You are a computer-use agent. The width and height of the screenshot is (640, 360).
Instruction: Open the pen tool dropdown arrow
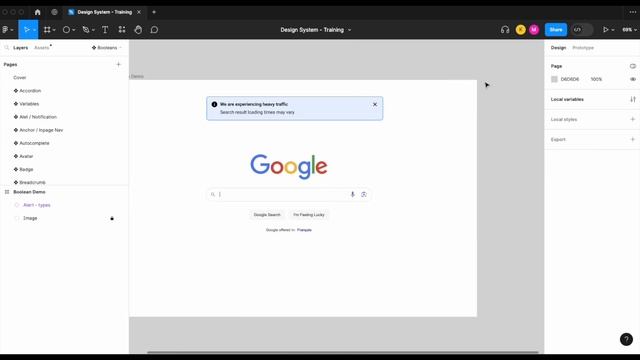(93, 30)
